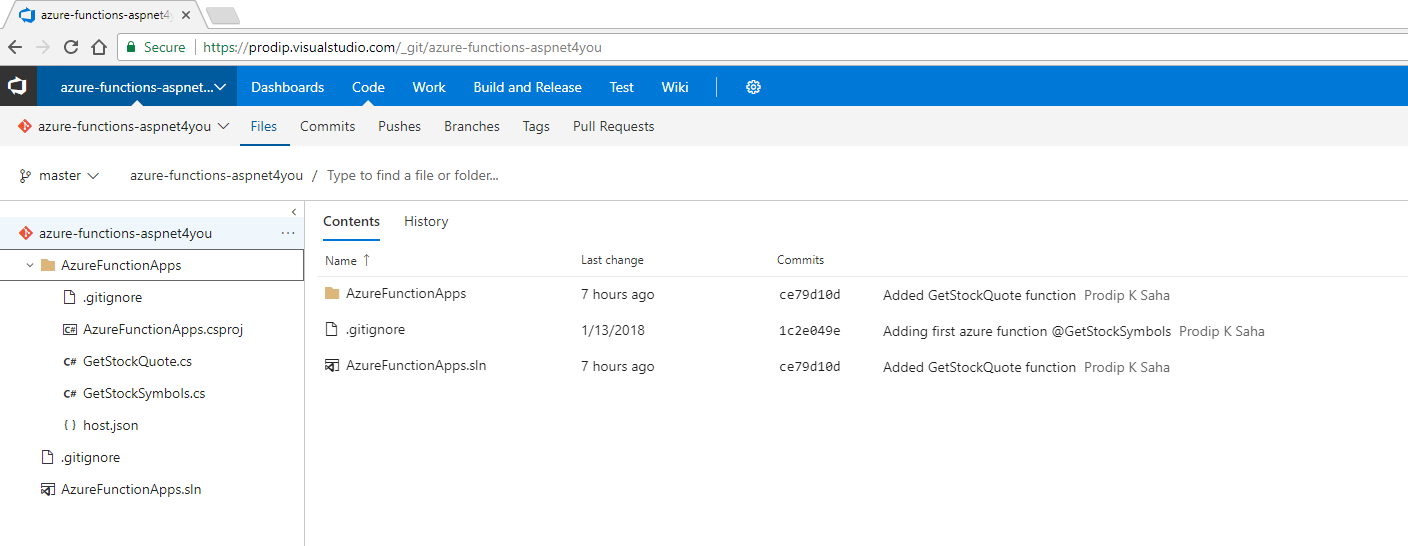Open the more actions ellipsis on the repo root
This screenshot has width=1408, height=546.
point(288,233)
